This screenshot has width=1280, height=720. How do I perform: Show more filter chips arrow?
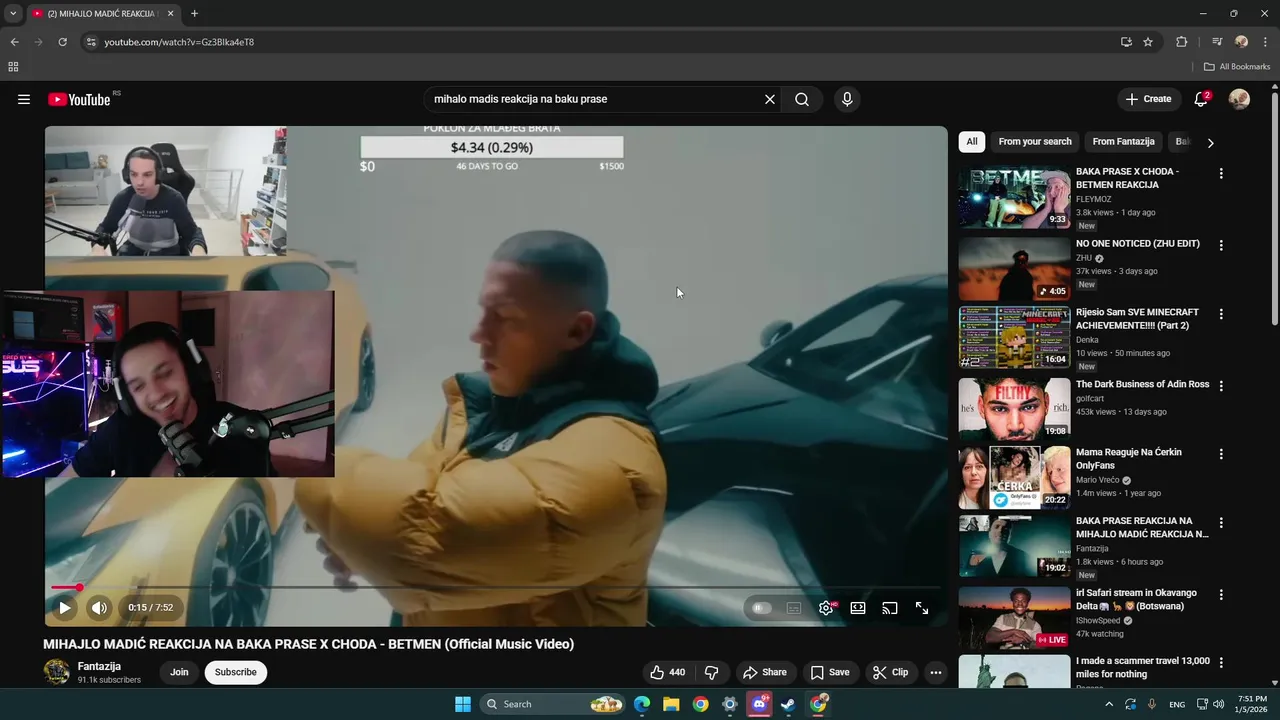[1210, 143]
